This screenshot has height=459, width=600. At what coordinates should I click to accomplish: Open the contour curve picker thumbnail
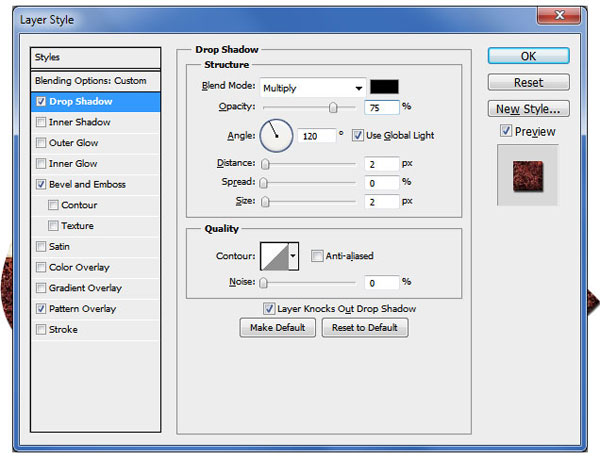[x=273, y=256]
